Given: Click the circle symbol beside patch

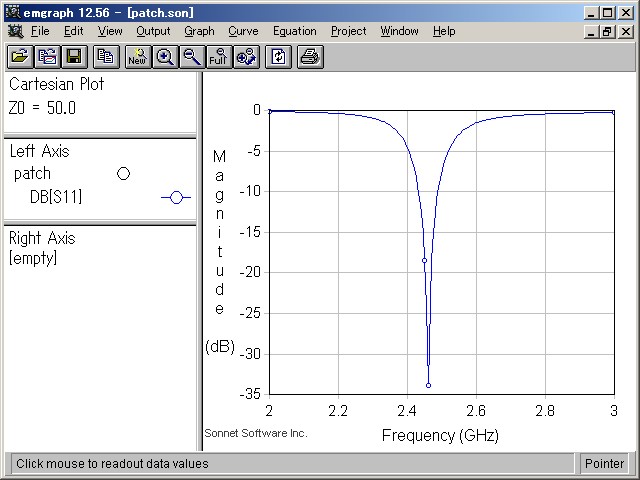Looking at the screenshot, I should pos(123,173).
